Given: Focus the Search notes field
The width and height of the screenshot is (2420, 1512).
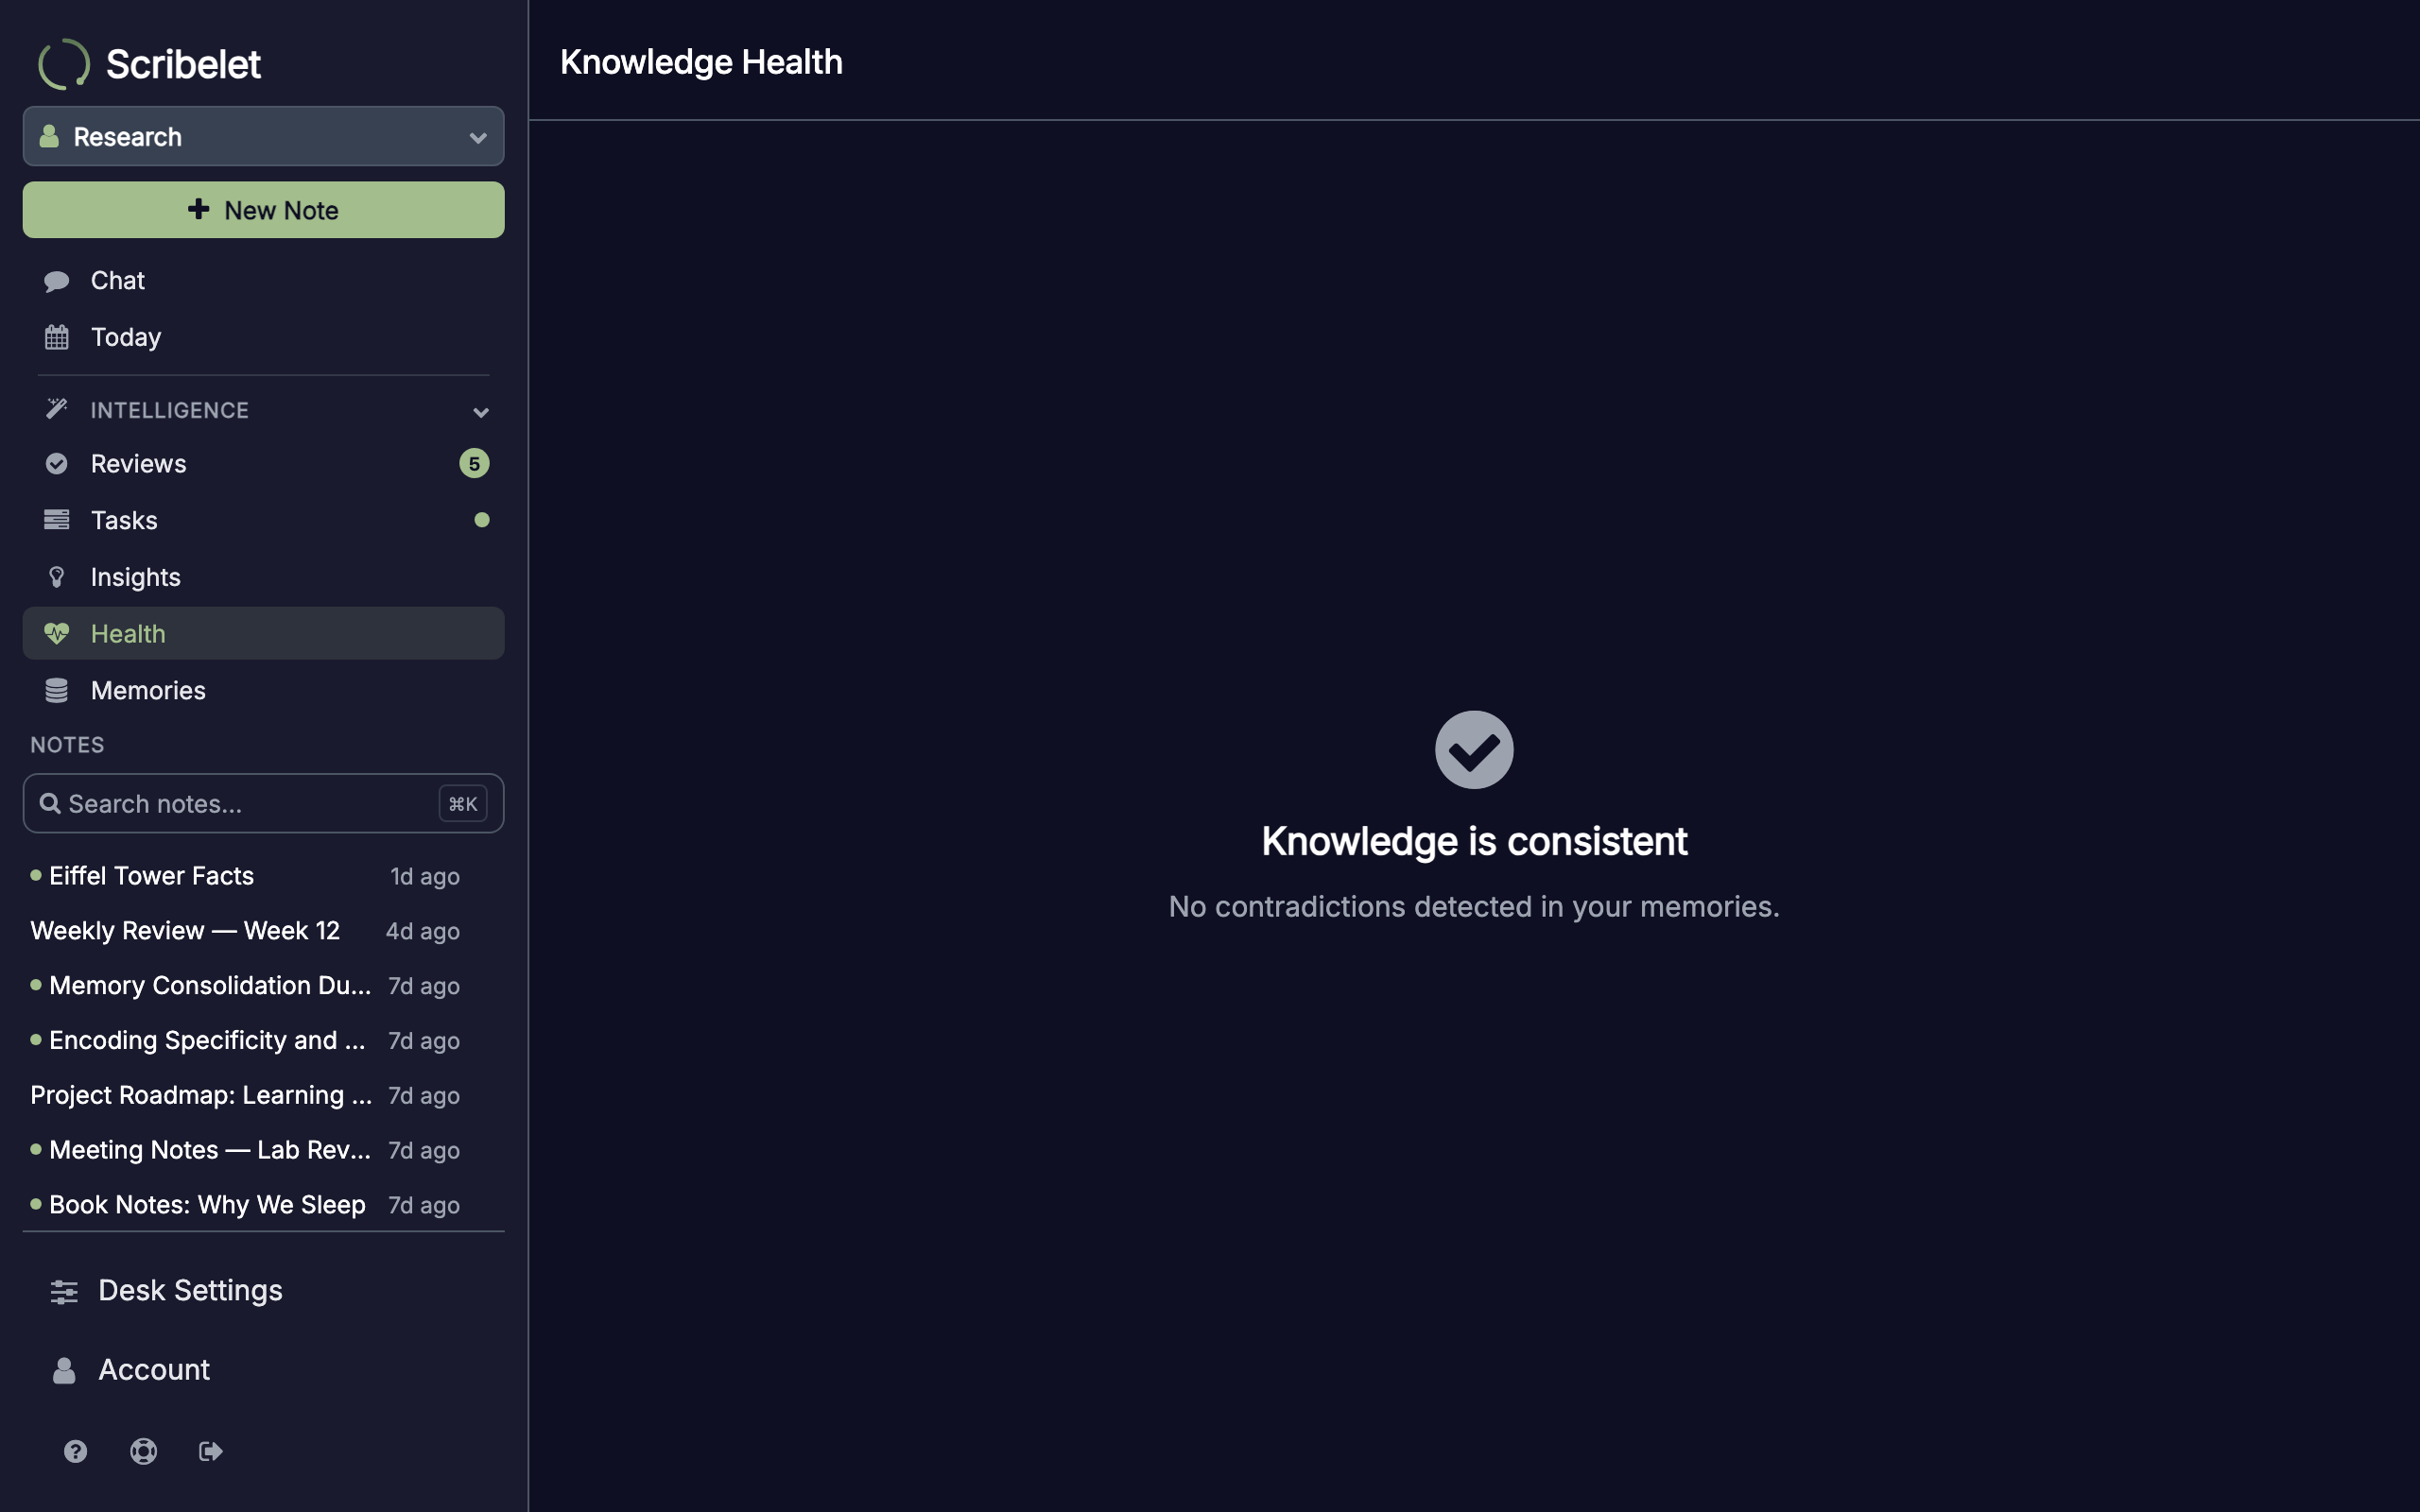Looking at the screenshot, I should (263, 803).
